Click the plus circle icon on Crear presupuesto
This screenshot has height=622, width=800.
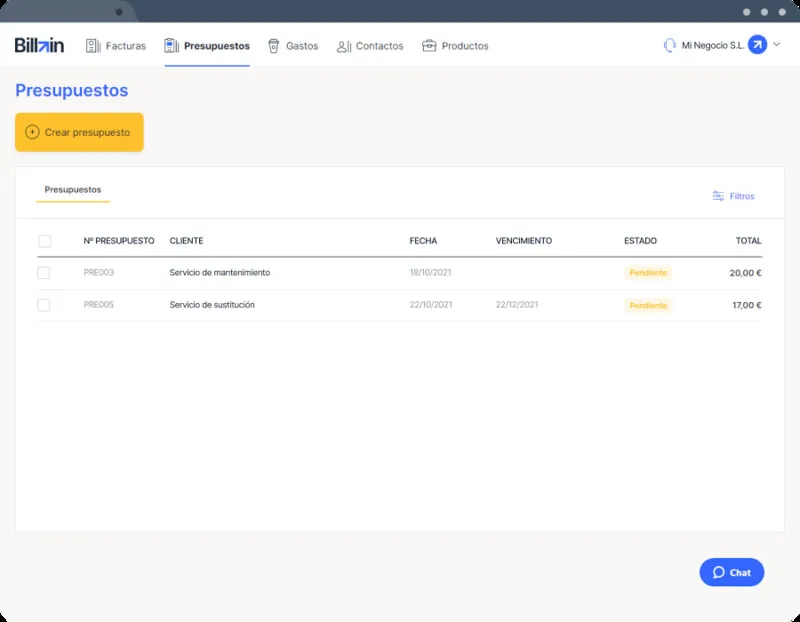pos(32,132)
